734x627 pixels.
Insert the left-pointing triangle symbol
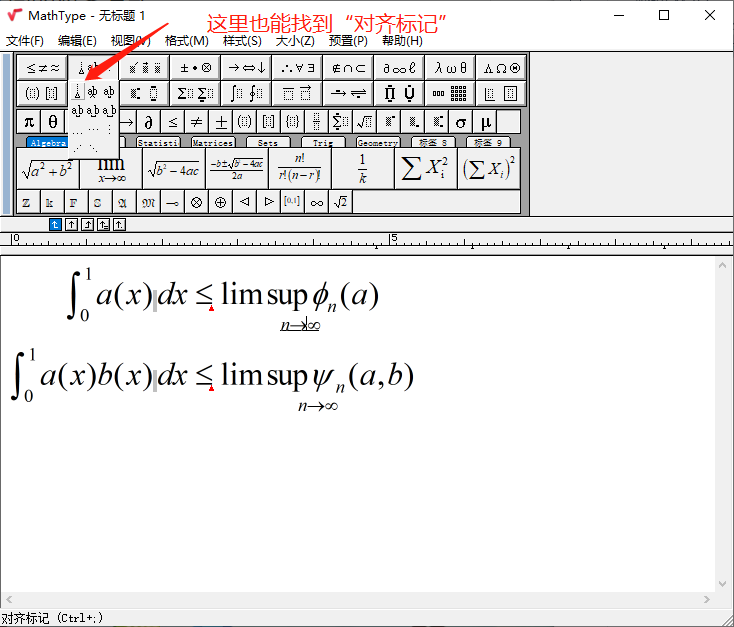pos(244,202)
